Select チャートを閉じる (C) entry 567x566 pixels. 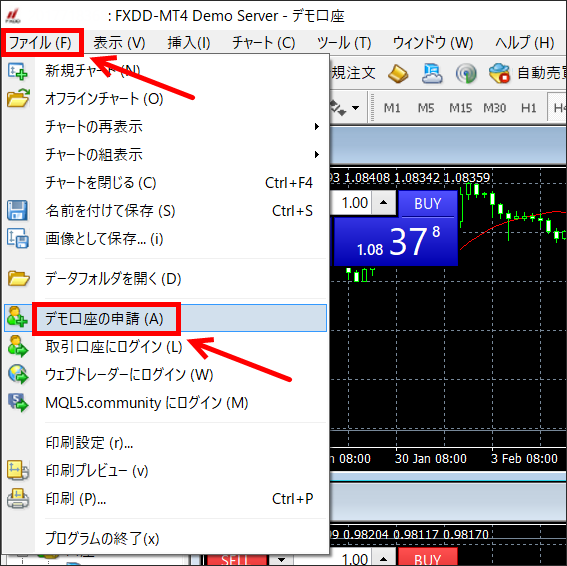pos(165,183)
